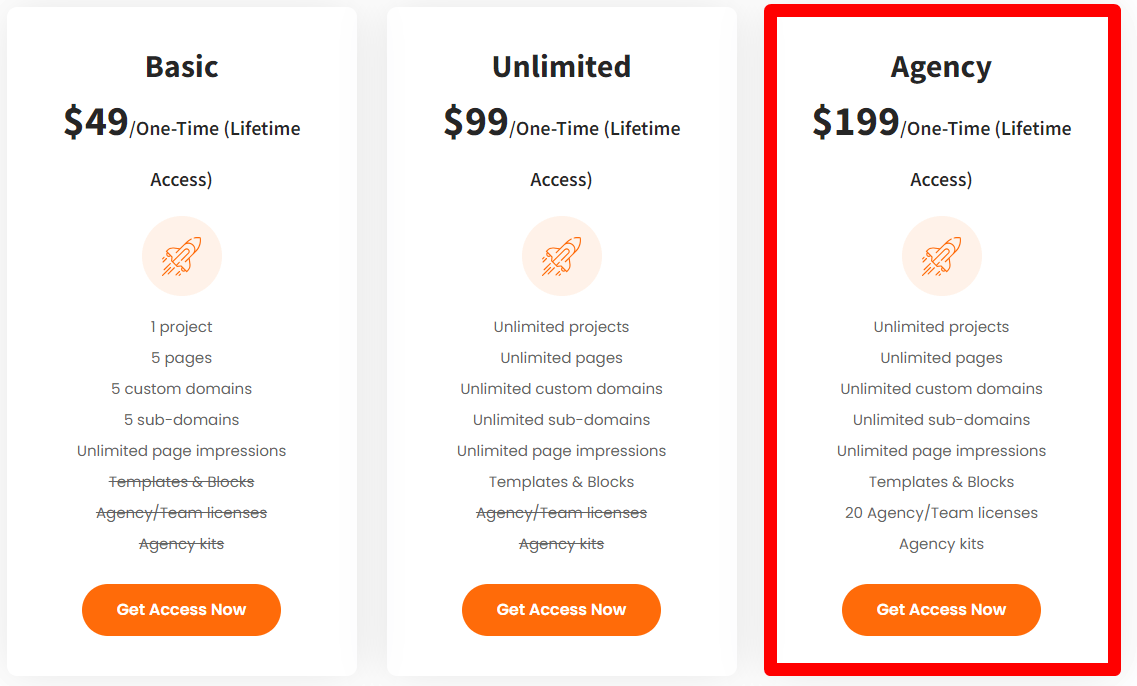The image size is (1137, 686).
Task: Click struck-through Agency kits in Unlimited plan
Action: [561, 544]
